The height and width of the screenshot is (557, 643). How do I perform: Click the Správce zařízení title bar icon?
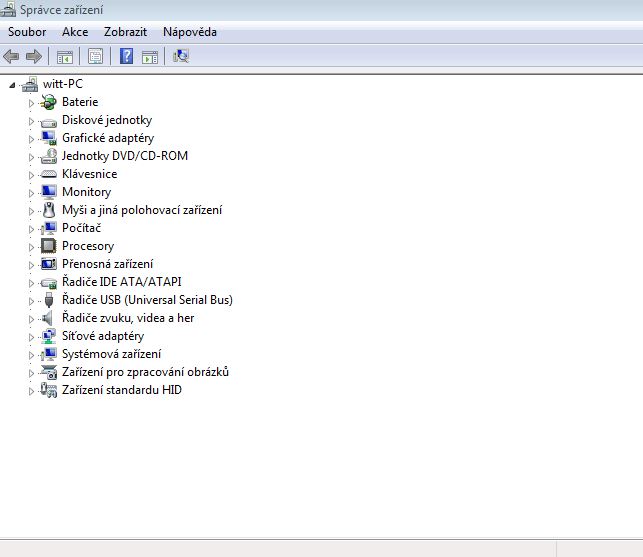coord(8,9)
